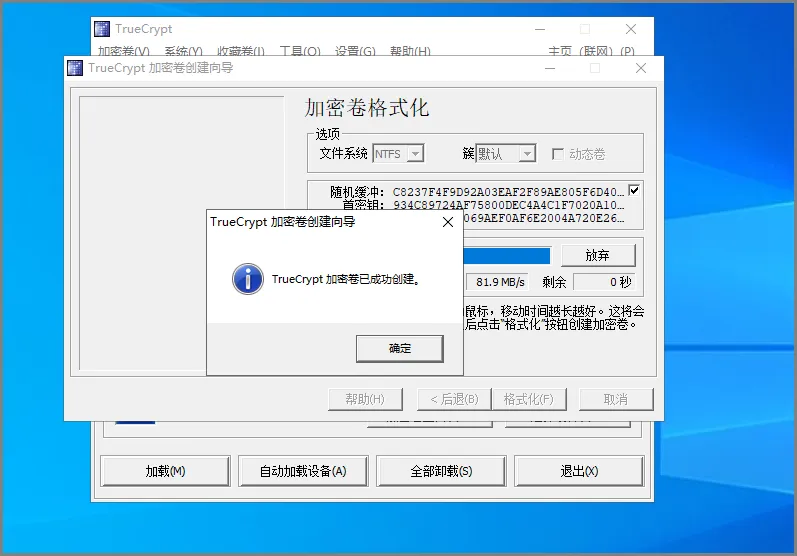
Task: Click the 首密钥 hex value text
Action: [508, 205]
